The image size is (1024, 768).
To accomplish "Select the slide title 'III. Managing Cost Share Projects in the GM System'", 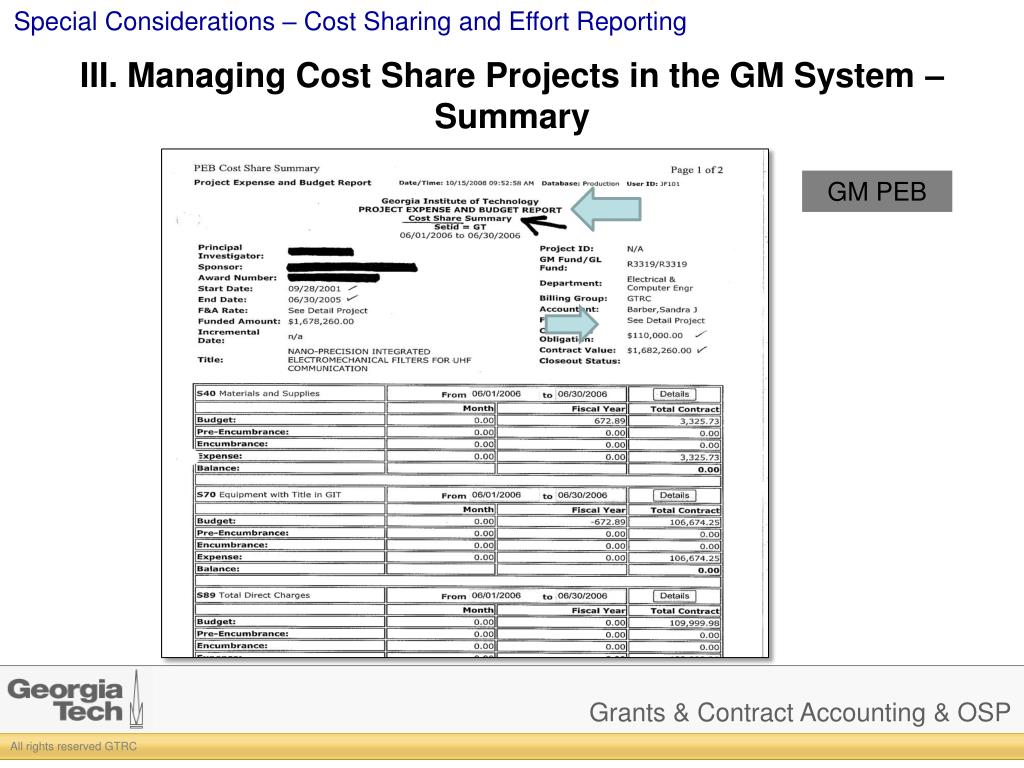I will 511,95.
